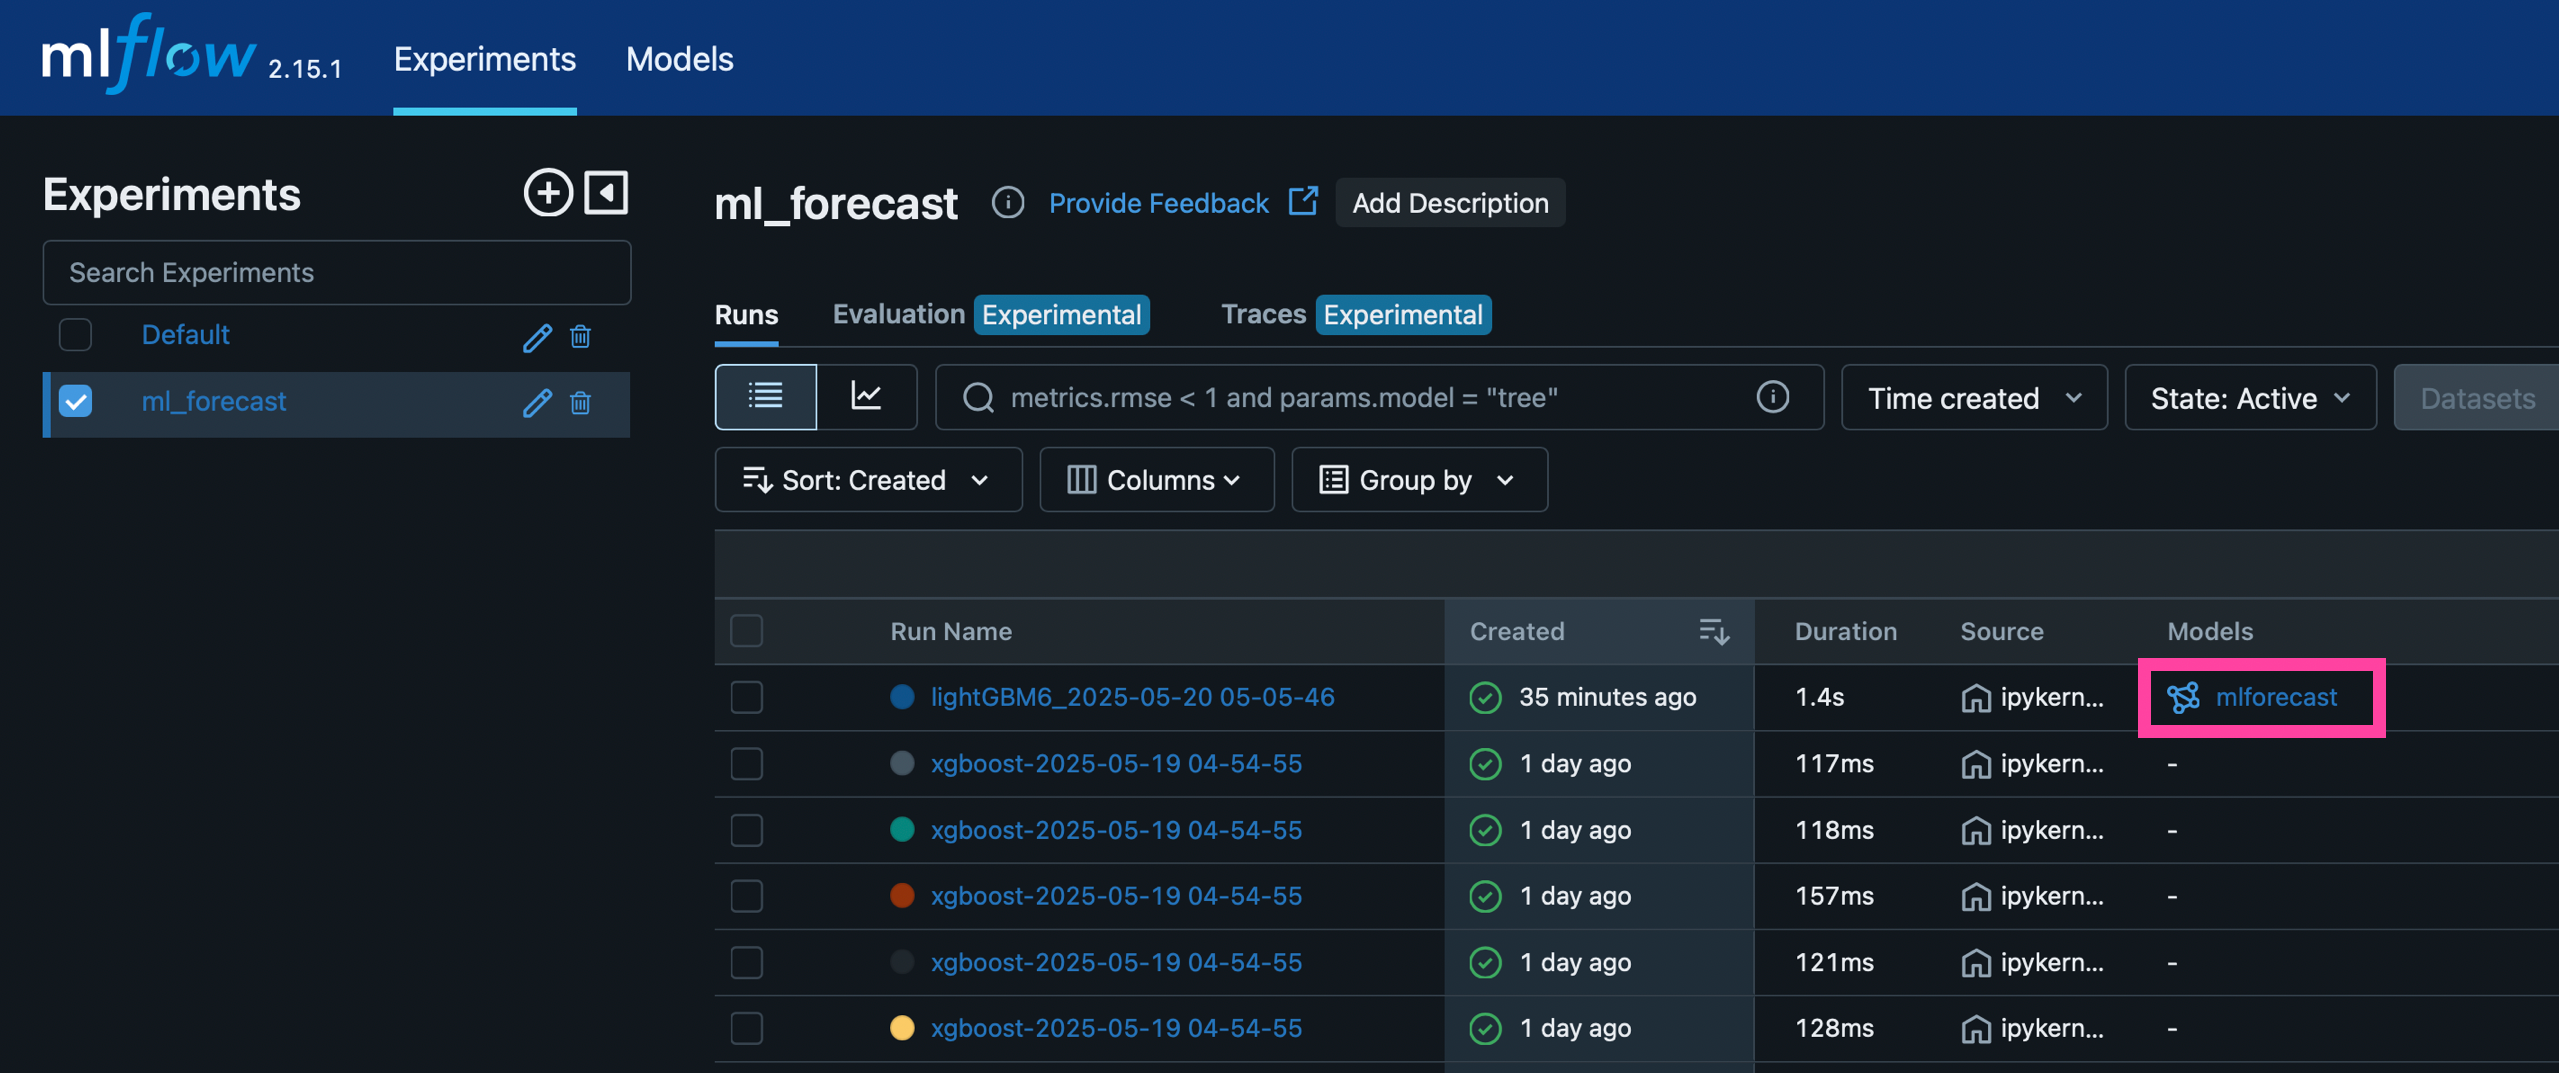Screen dimensions: 2559x1073
Task: Open the Group by dropdown
Action: tap(1419, 479)
